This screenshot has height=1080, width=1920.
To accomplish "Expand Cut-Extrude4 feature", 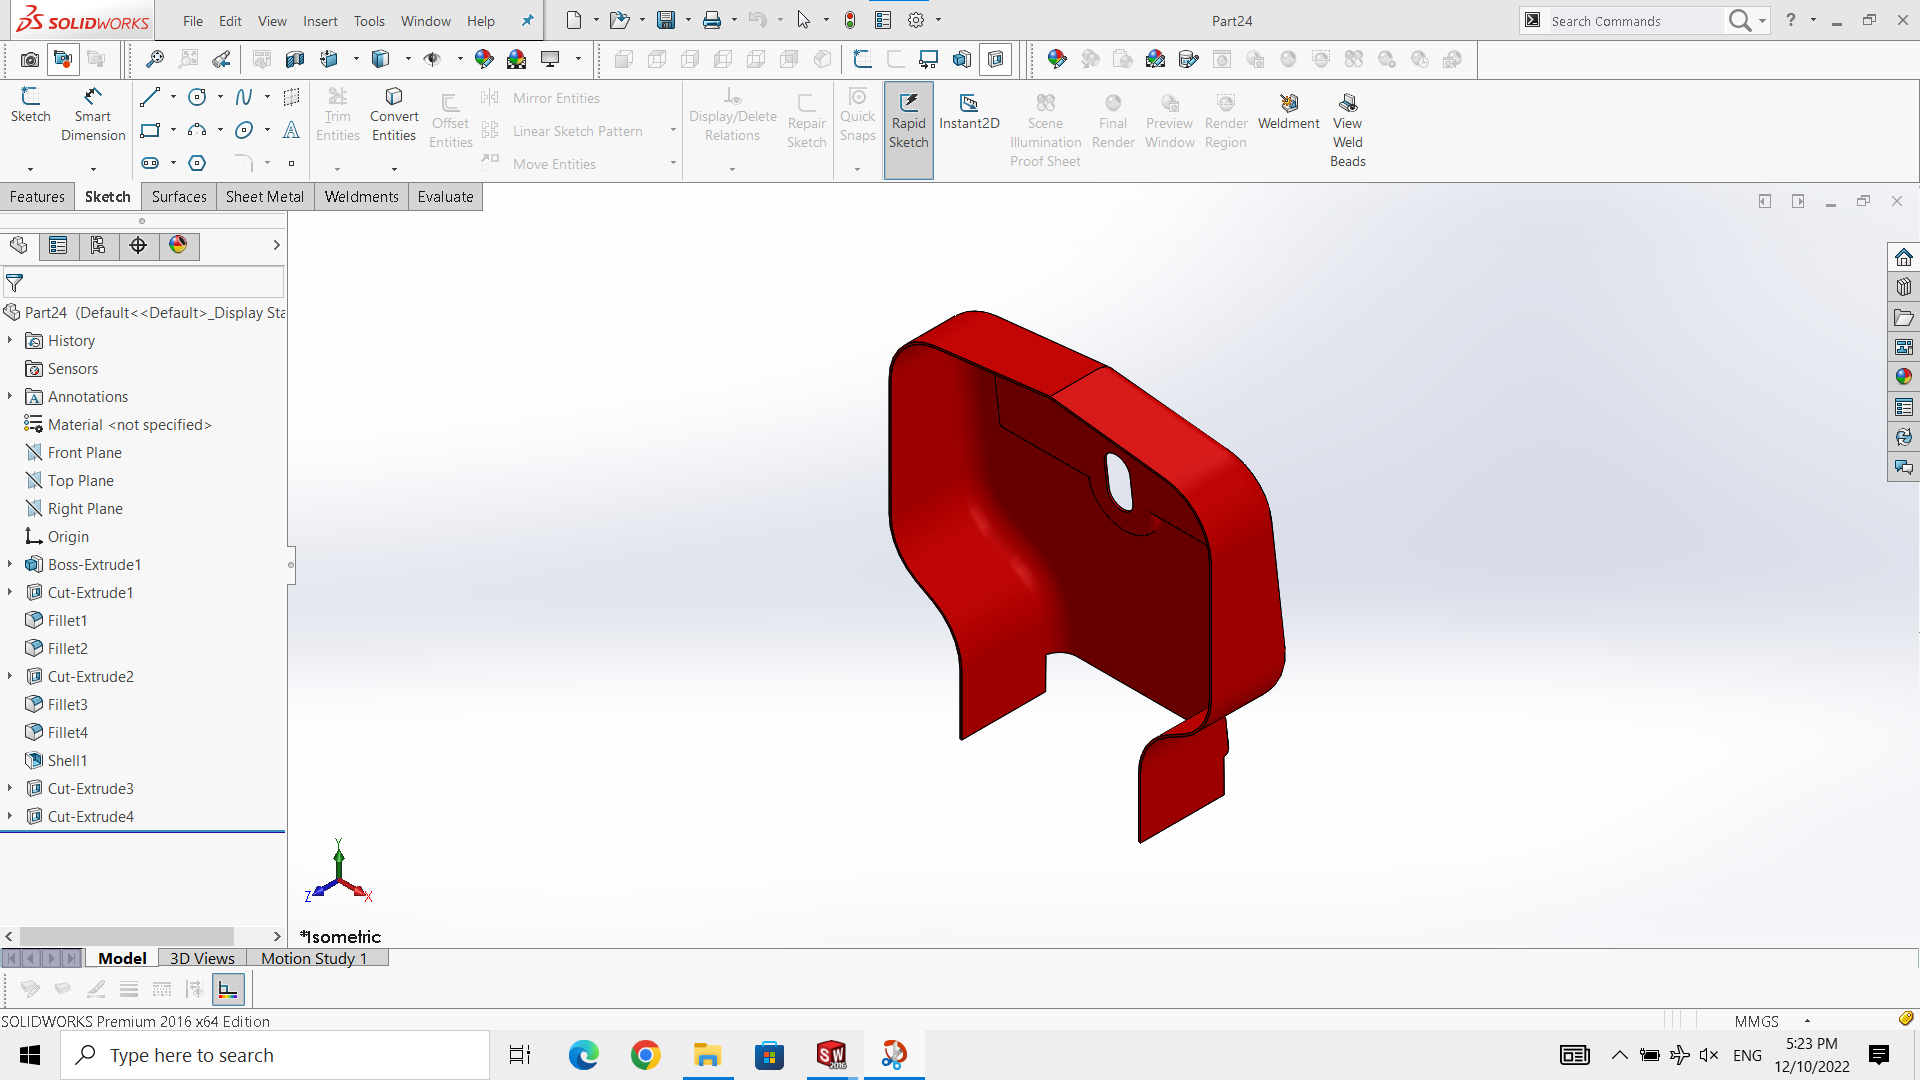I will (10, 817).
